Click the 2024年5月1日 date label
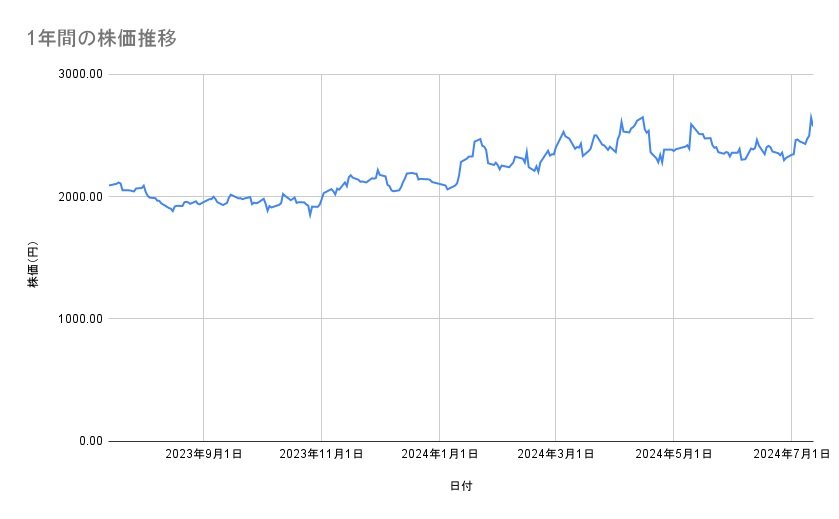 coord(674,455)
